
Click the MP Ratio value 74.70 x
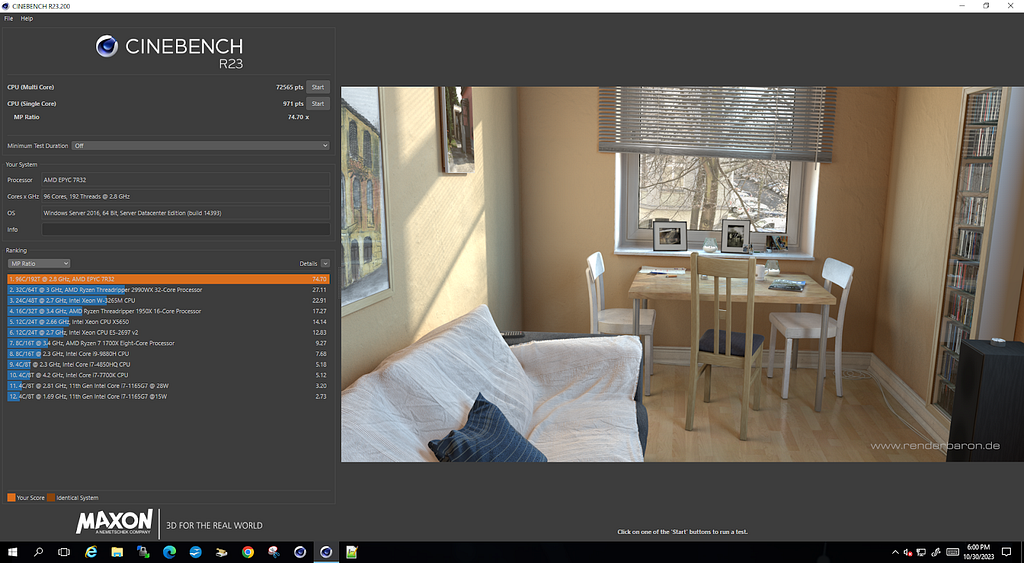click(298, 118)
